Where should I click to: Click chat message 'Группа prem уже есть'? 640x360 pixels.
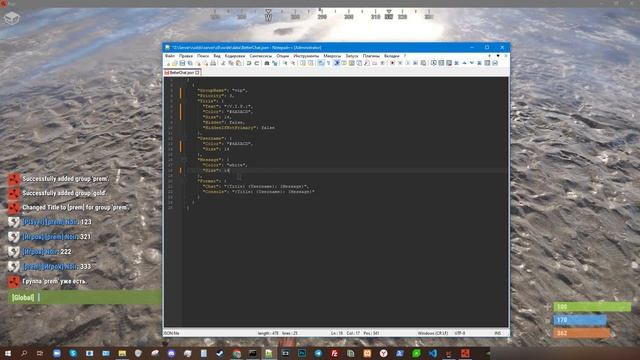[54, 281]
